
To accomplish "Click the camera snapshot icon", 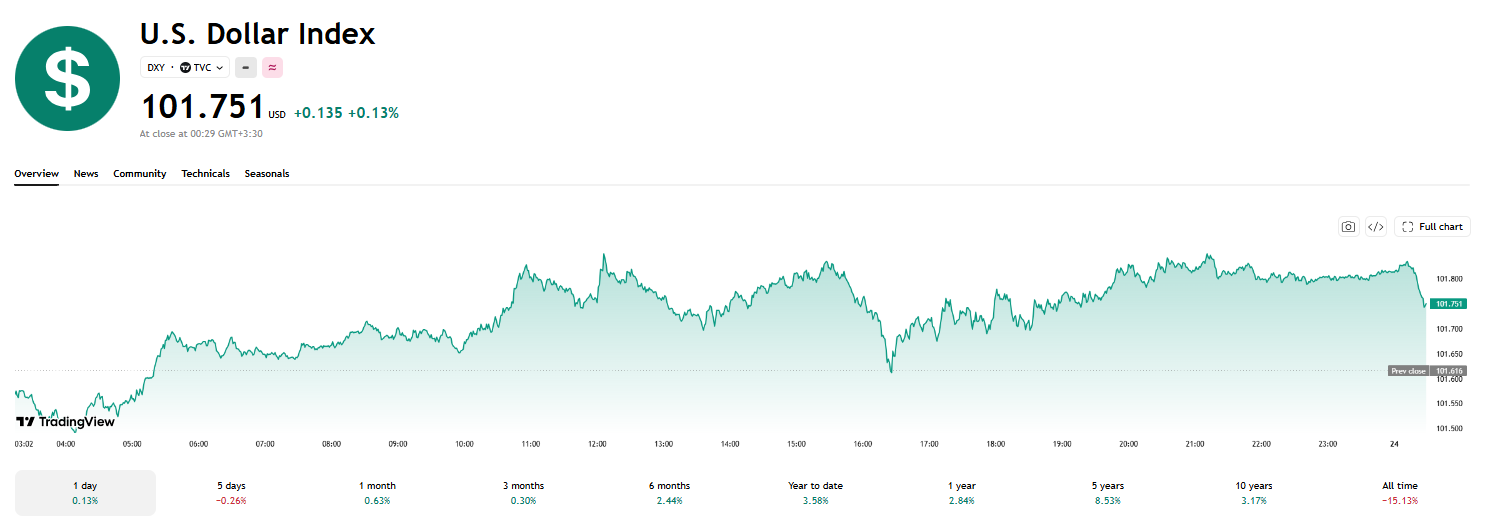I will tap(1349, 227).
